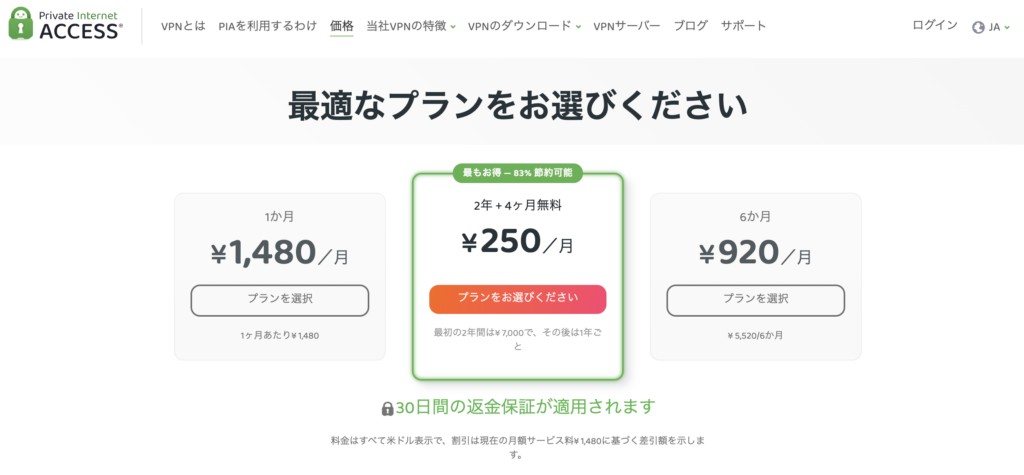Click the 最もお得 83% savings badge
1024x475 pixels.
tap(517, 173)
